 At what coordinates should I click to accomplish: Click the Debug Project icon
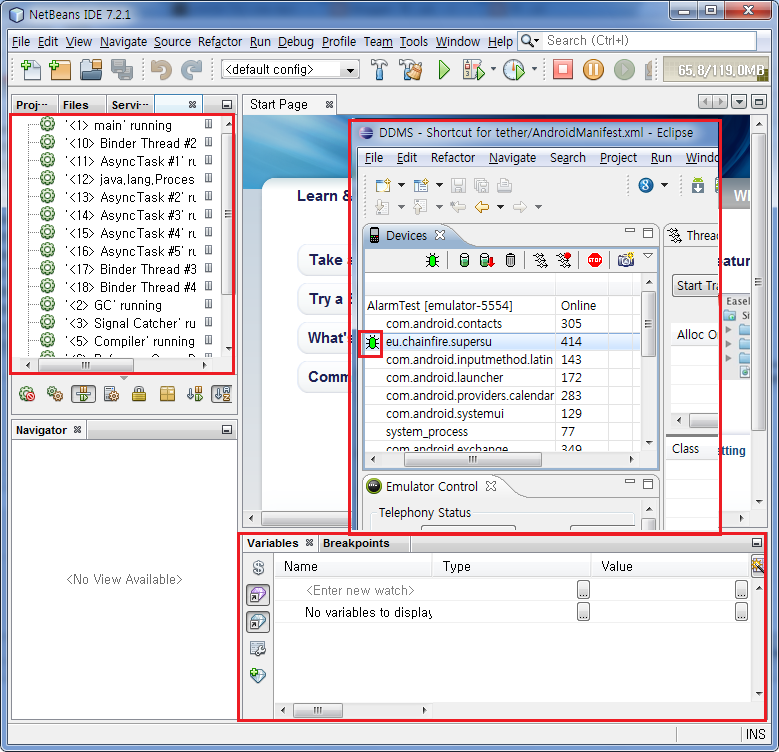click(x=473, y=70)
